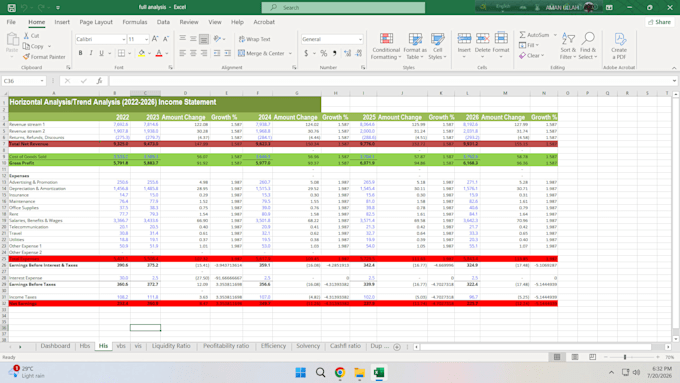
Task: Apply Comma Style format
Action: point(335,53)
